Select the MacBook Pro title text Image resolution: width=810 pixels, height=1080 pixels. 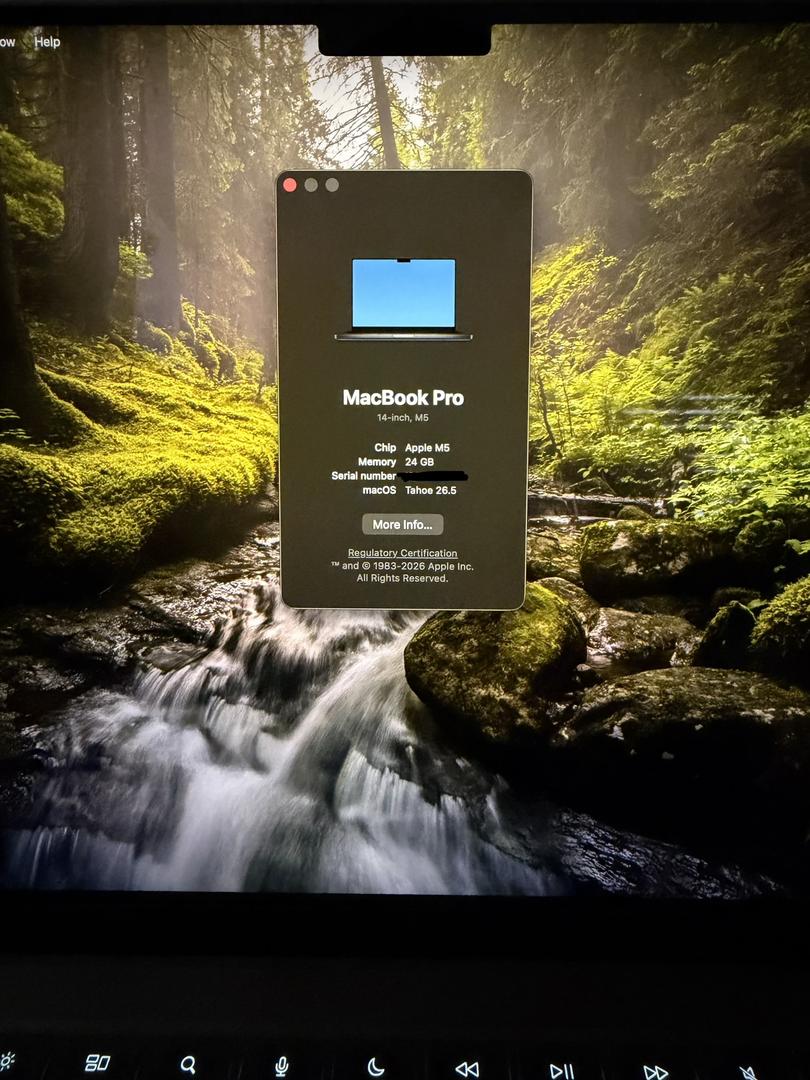point(404,397)
